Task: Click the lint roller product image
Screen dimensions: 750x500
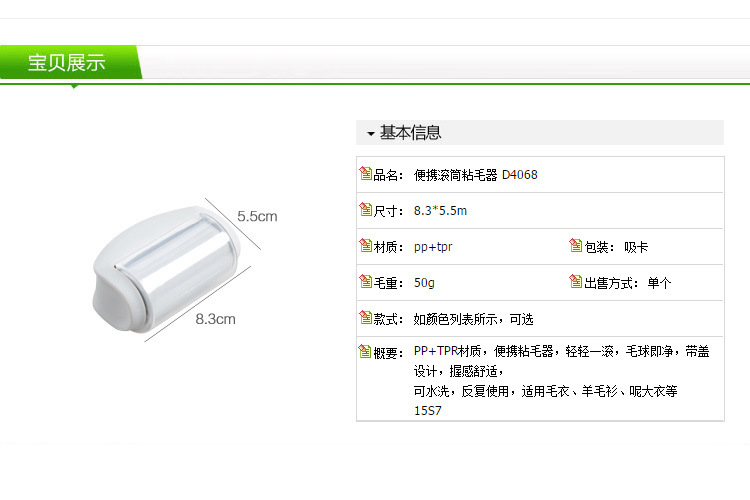Action: point(166,269)
